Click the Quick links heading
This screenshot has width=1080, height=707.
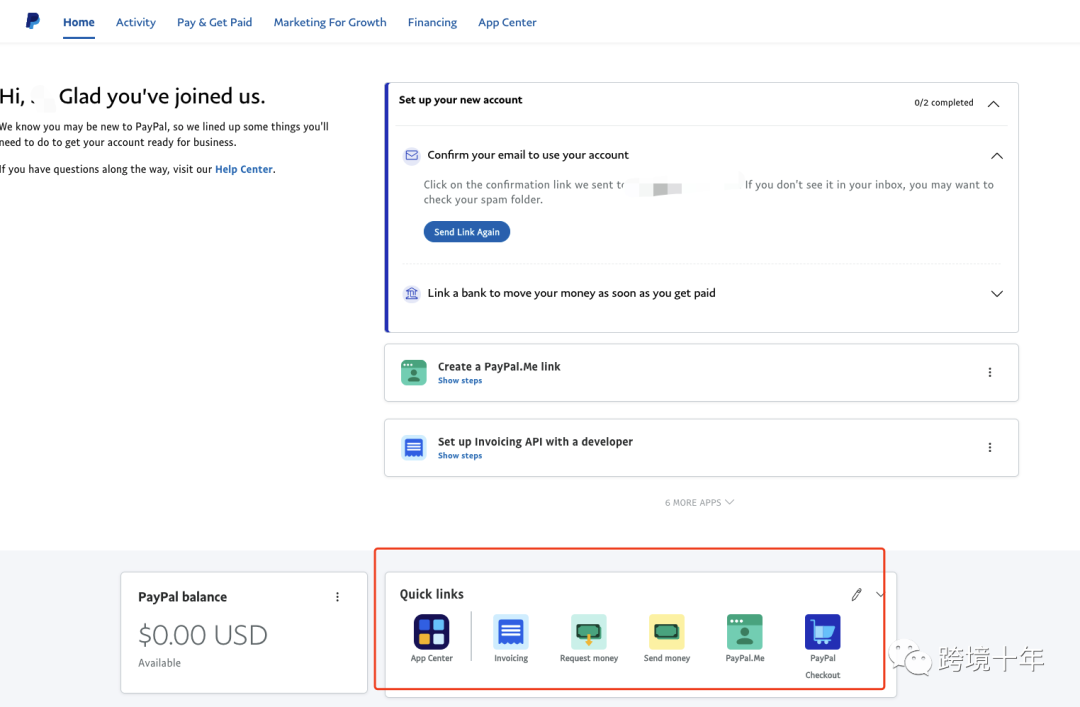[431, 594]
